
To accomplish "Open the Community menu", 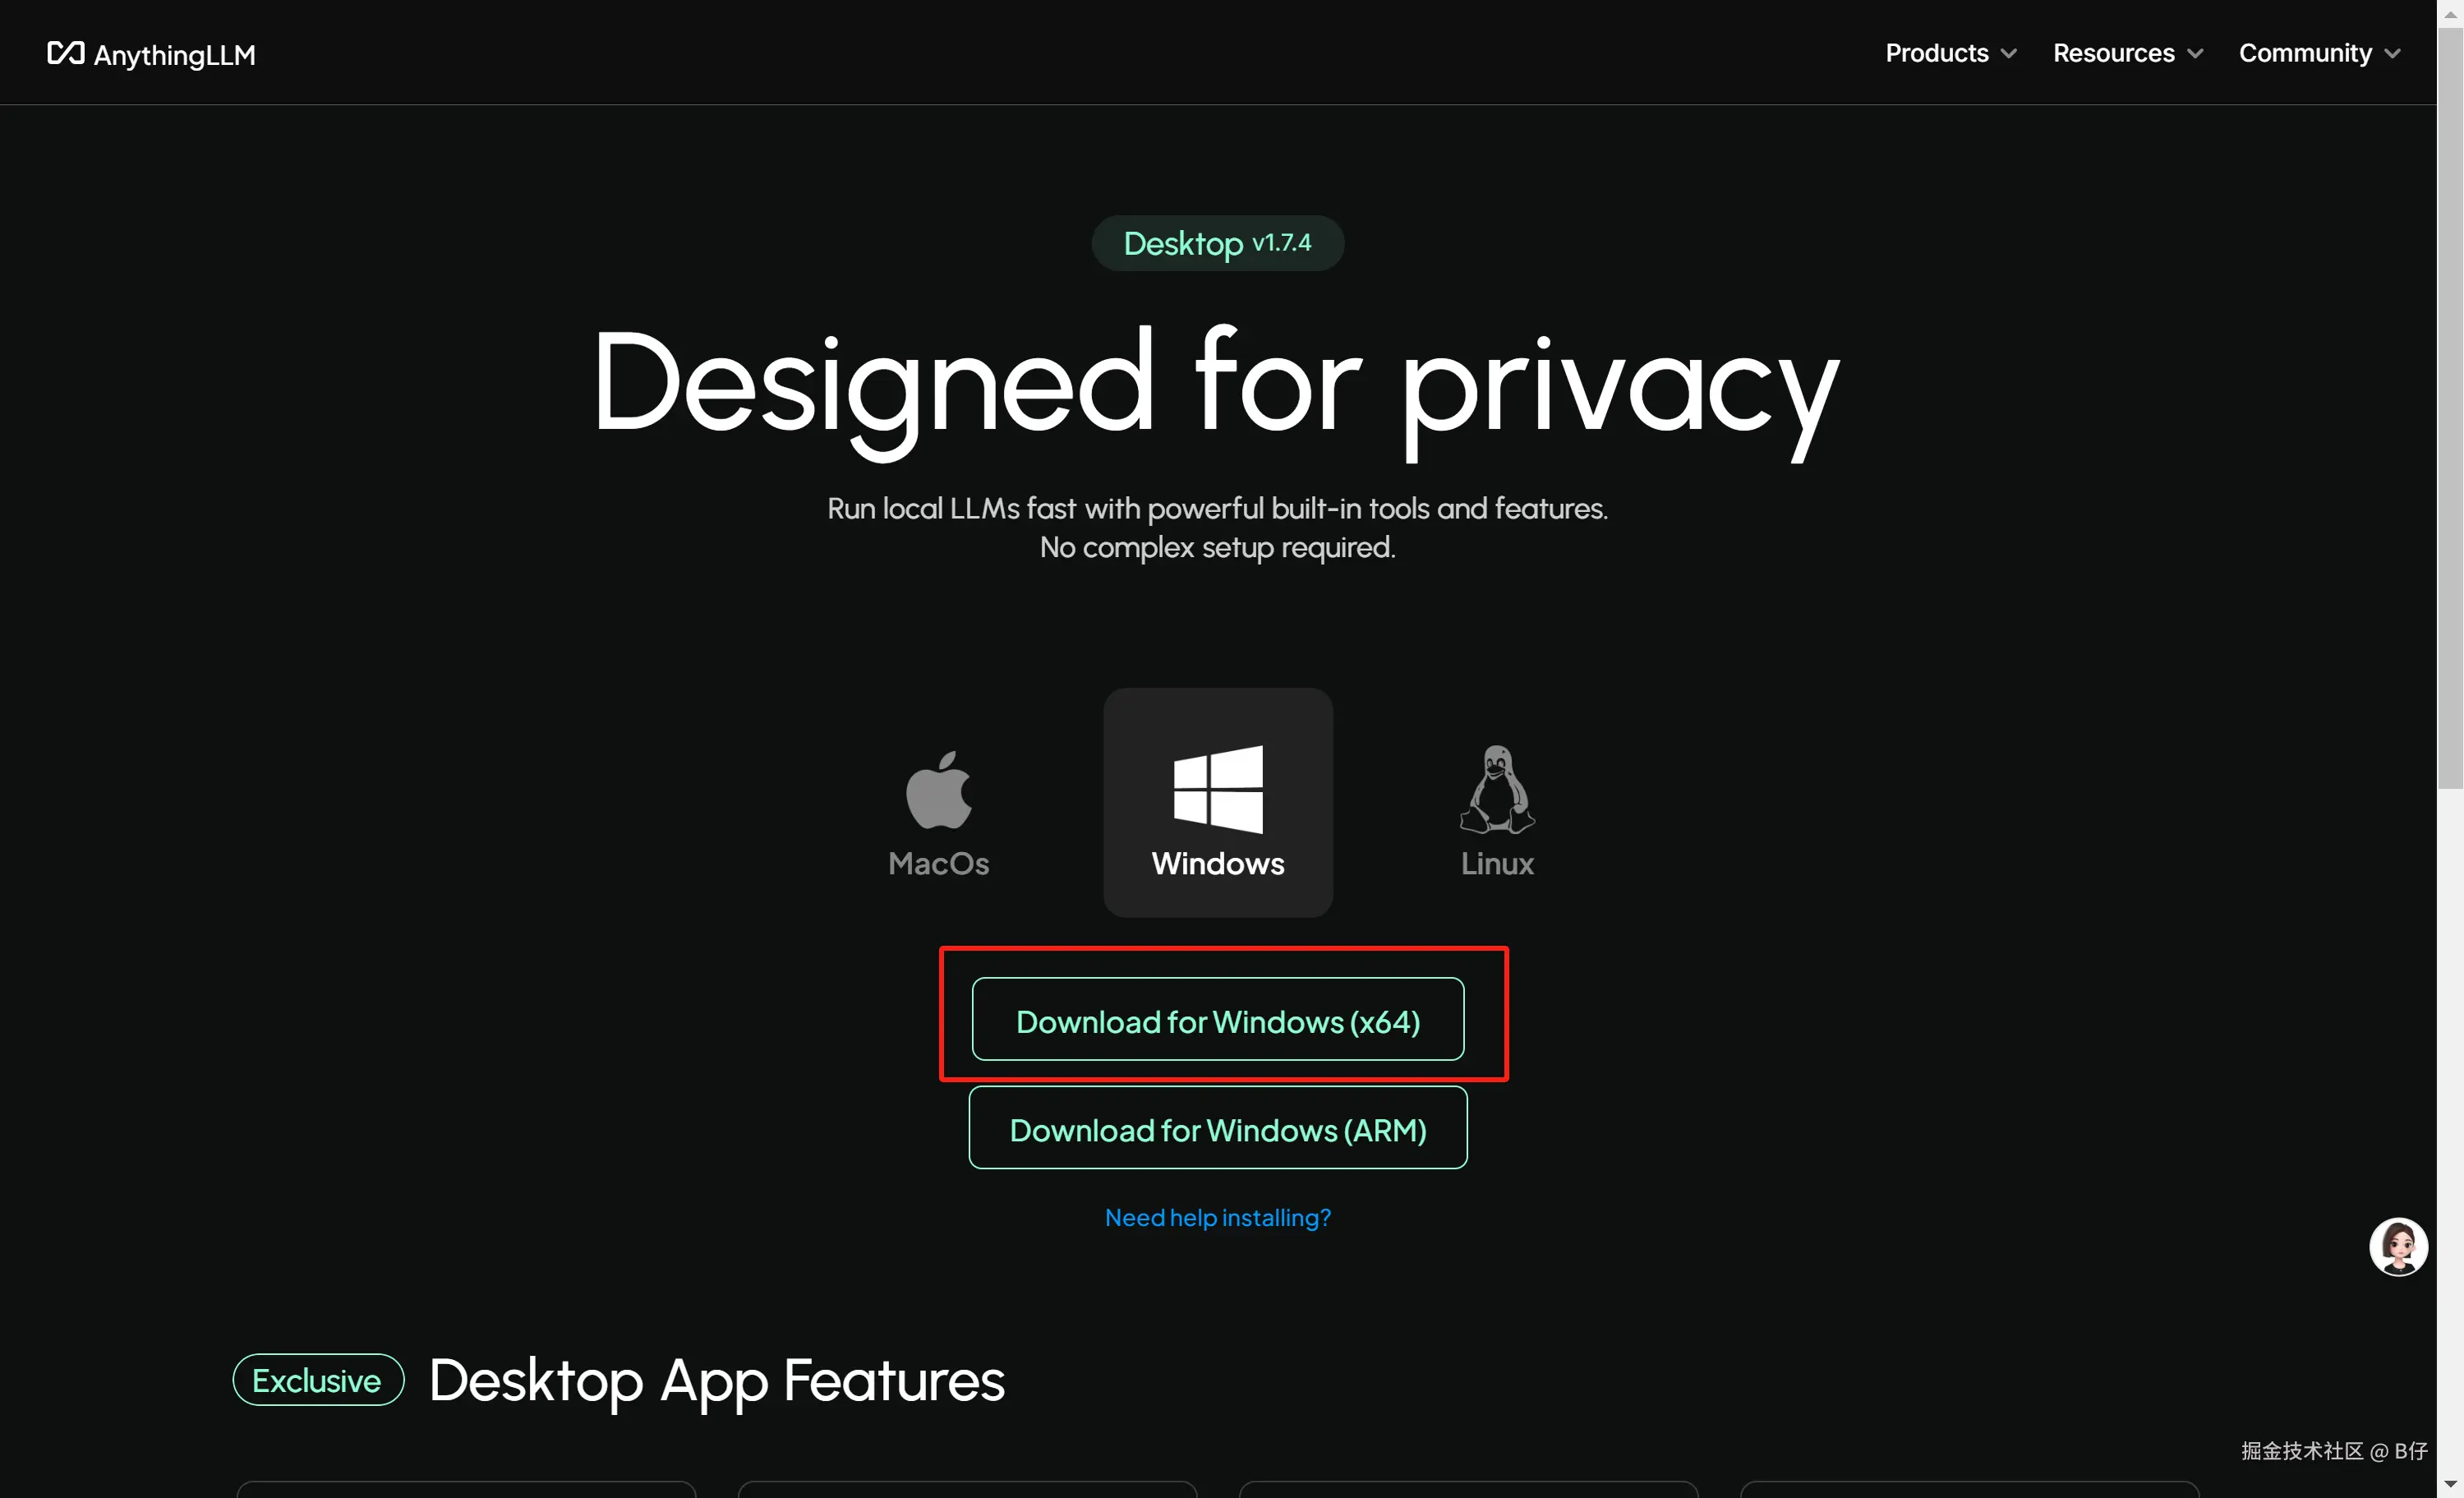I will point(2304,53).
